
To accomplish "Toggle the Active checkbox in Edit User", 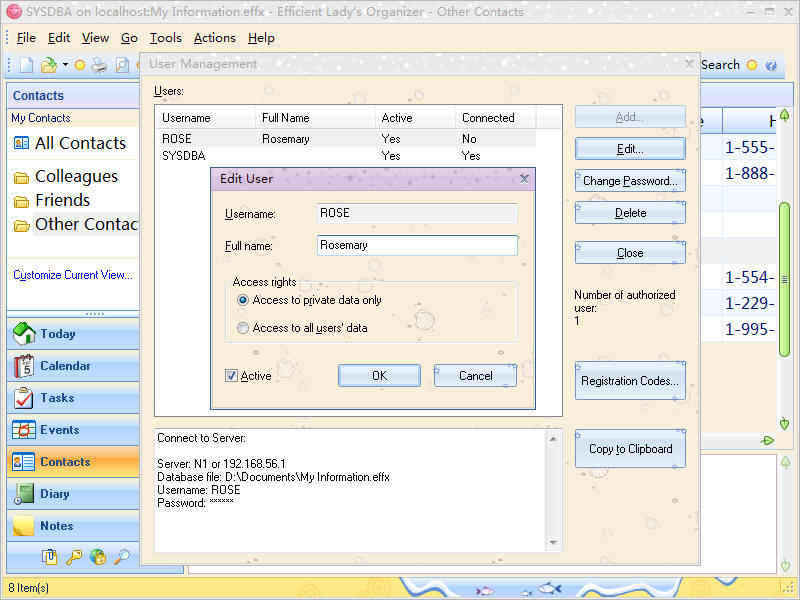I will [231, 376].
